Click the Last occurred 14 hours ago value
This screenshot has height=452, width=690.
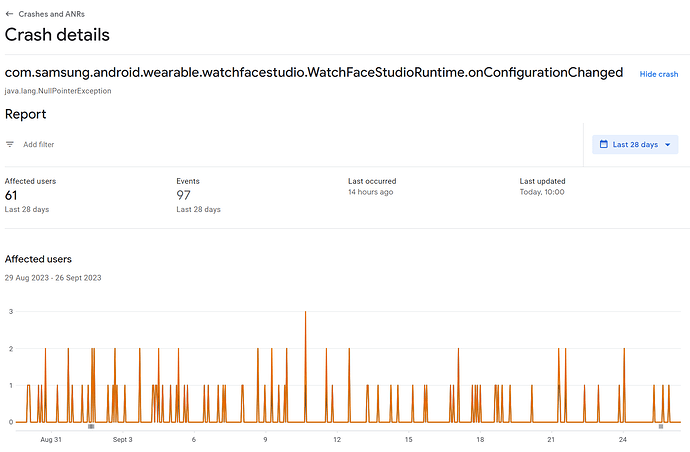[370, 192]
